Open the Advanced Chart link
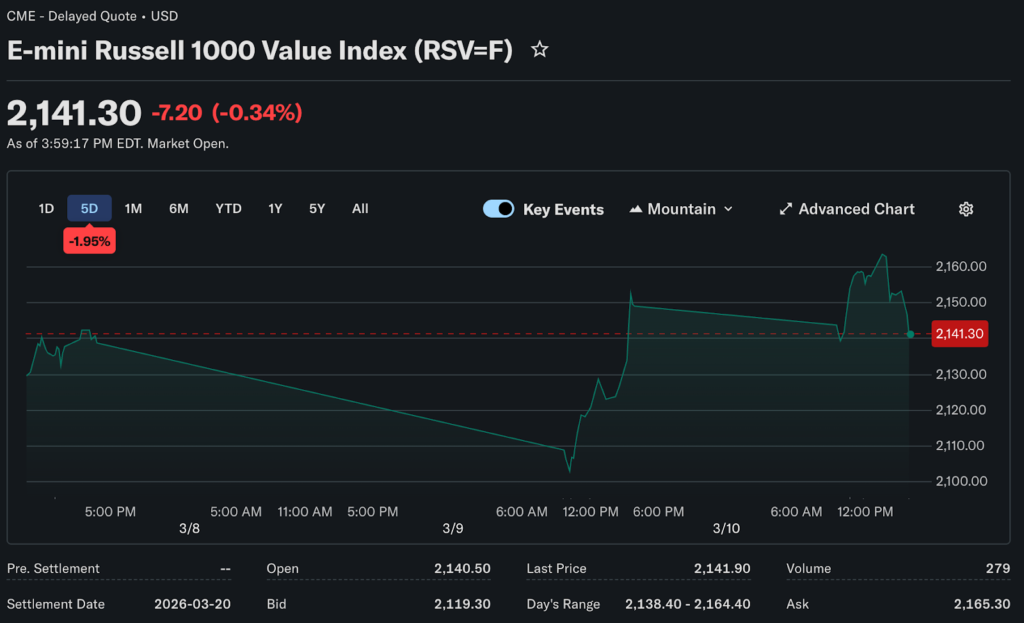This screenshot has height=623, width=1024. point(856,209)
